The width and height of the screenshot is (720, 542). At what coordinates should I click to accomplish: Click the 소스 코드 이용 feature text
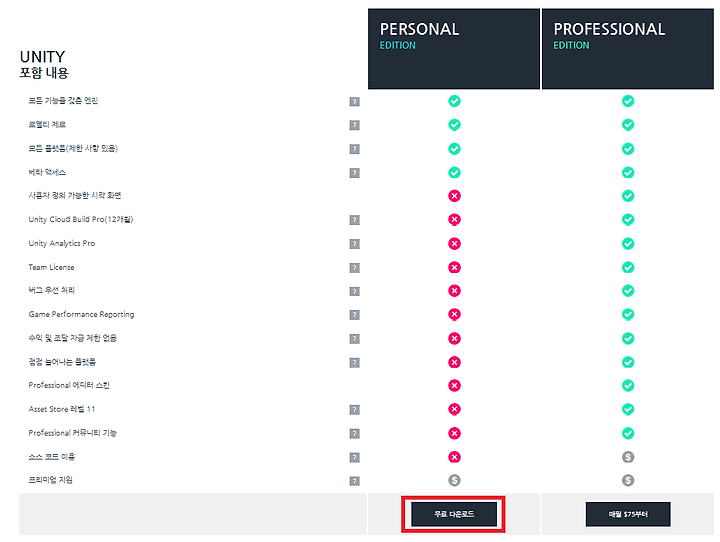(x=51, y=457)
